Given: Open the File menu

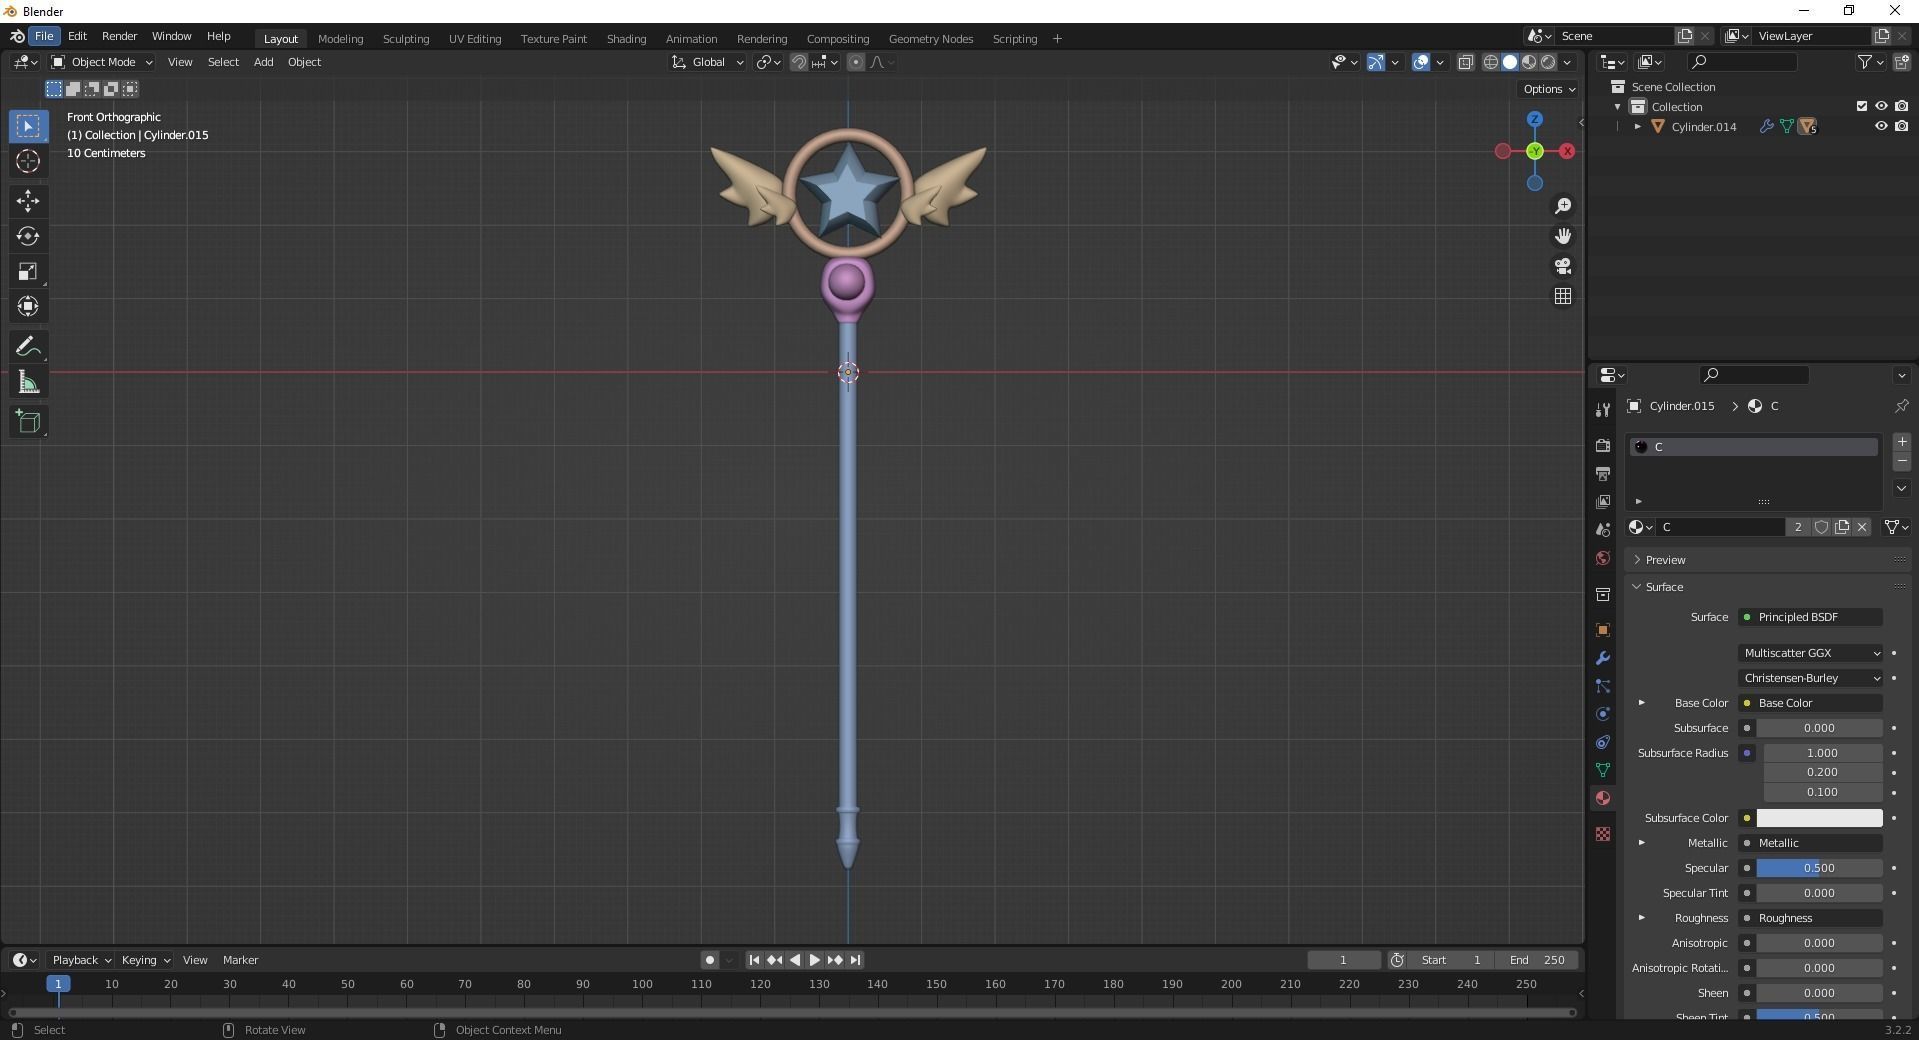Looking at the screenshot, I should pos(44,36).
